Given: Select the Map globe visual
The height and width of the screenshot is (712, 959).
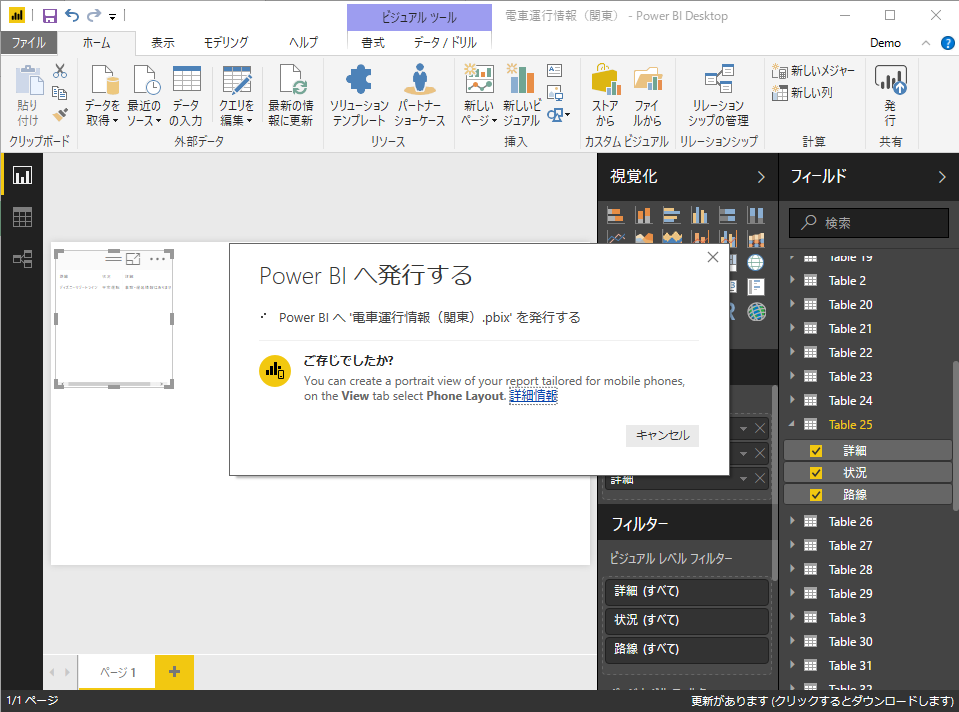Looking at the screenshot, I should [x=756, y=262].
